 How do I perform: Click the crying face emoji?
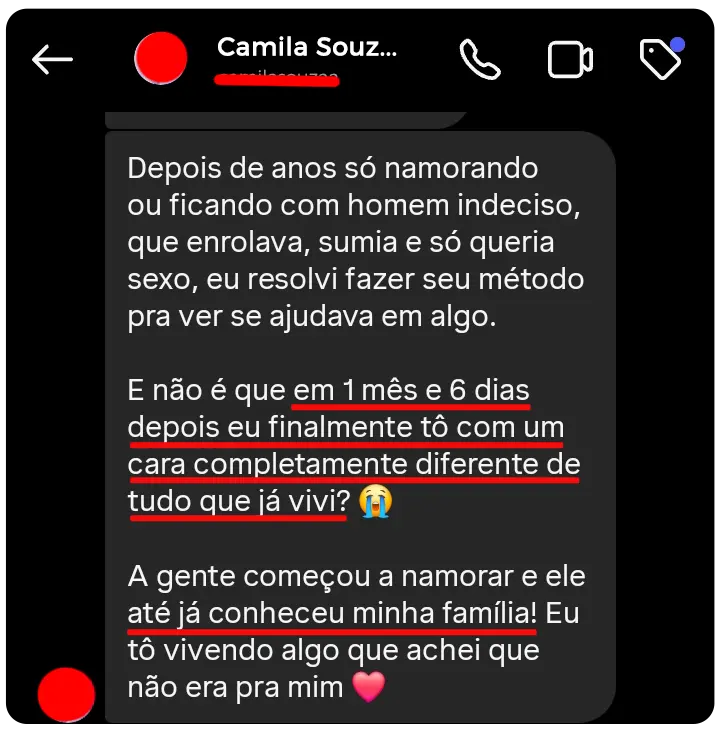coord(375,501)
